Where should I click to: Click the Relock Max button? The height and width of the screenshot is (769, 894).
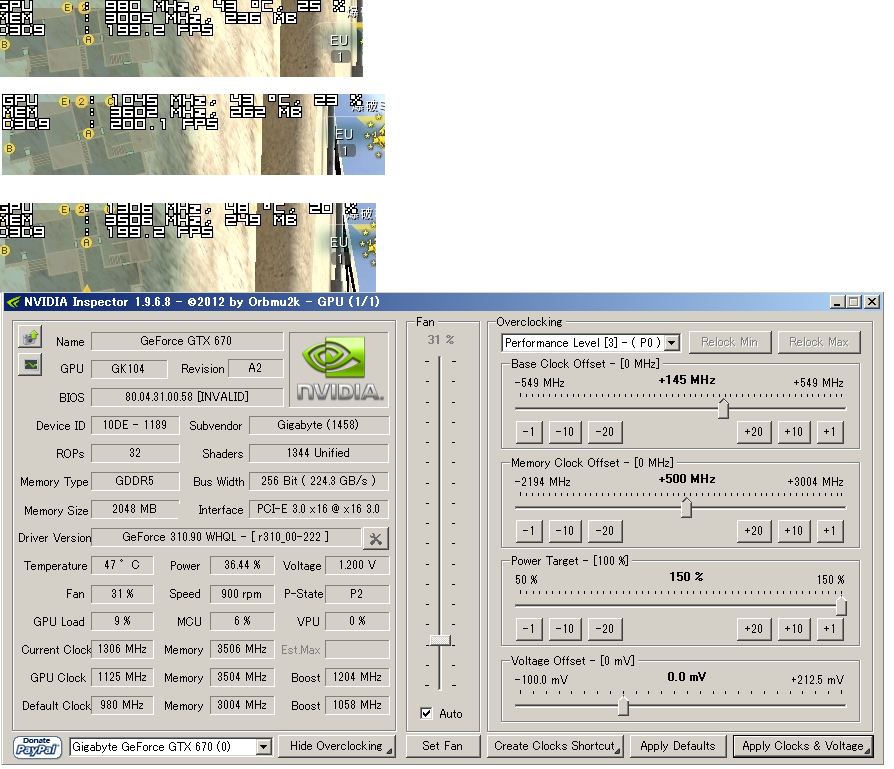tap(819, 342)
